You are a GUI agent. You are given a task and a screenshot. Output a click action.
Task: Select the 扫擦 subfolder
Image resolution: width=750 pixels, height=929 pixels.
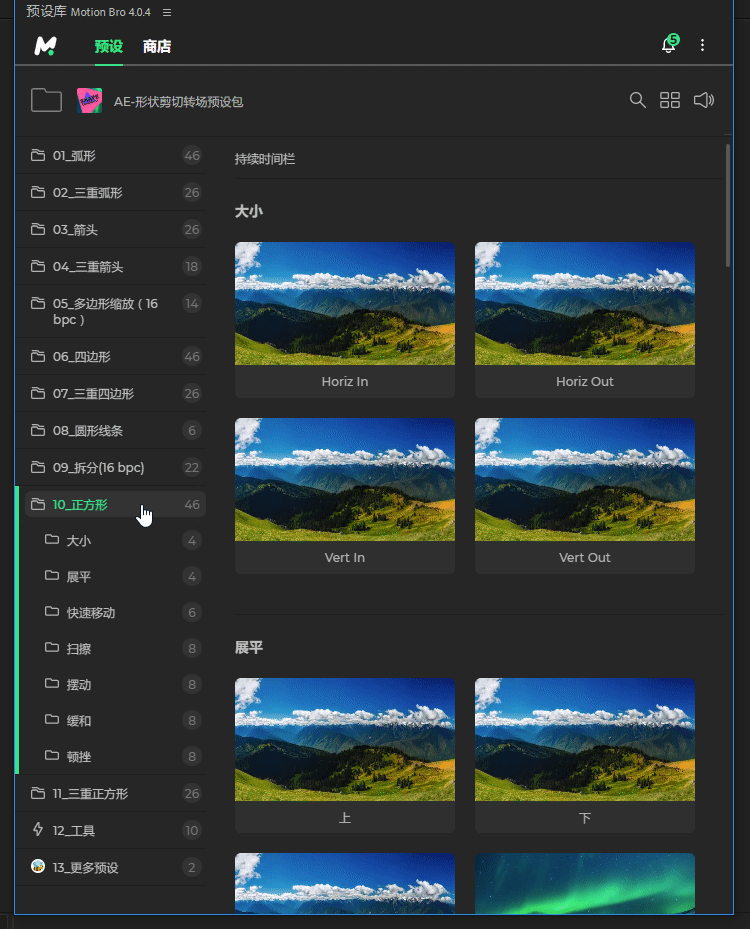coord(118,649)
